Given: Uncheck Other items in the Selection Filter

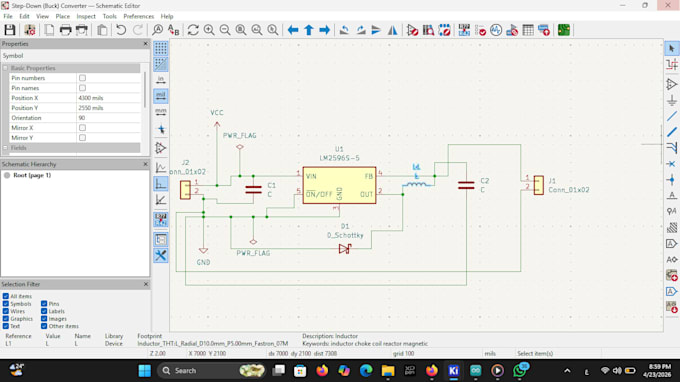Looking at the screenshot, I should pos(44,326).
